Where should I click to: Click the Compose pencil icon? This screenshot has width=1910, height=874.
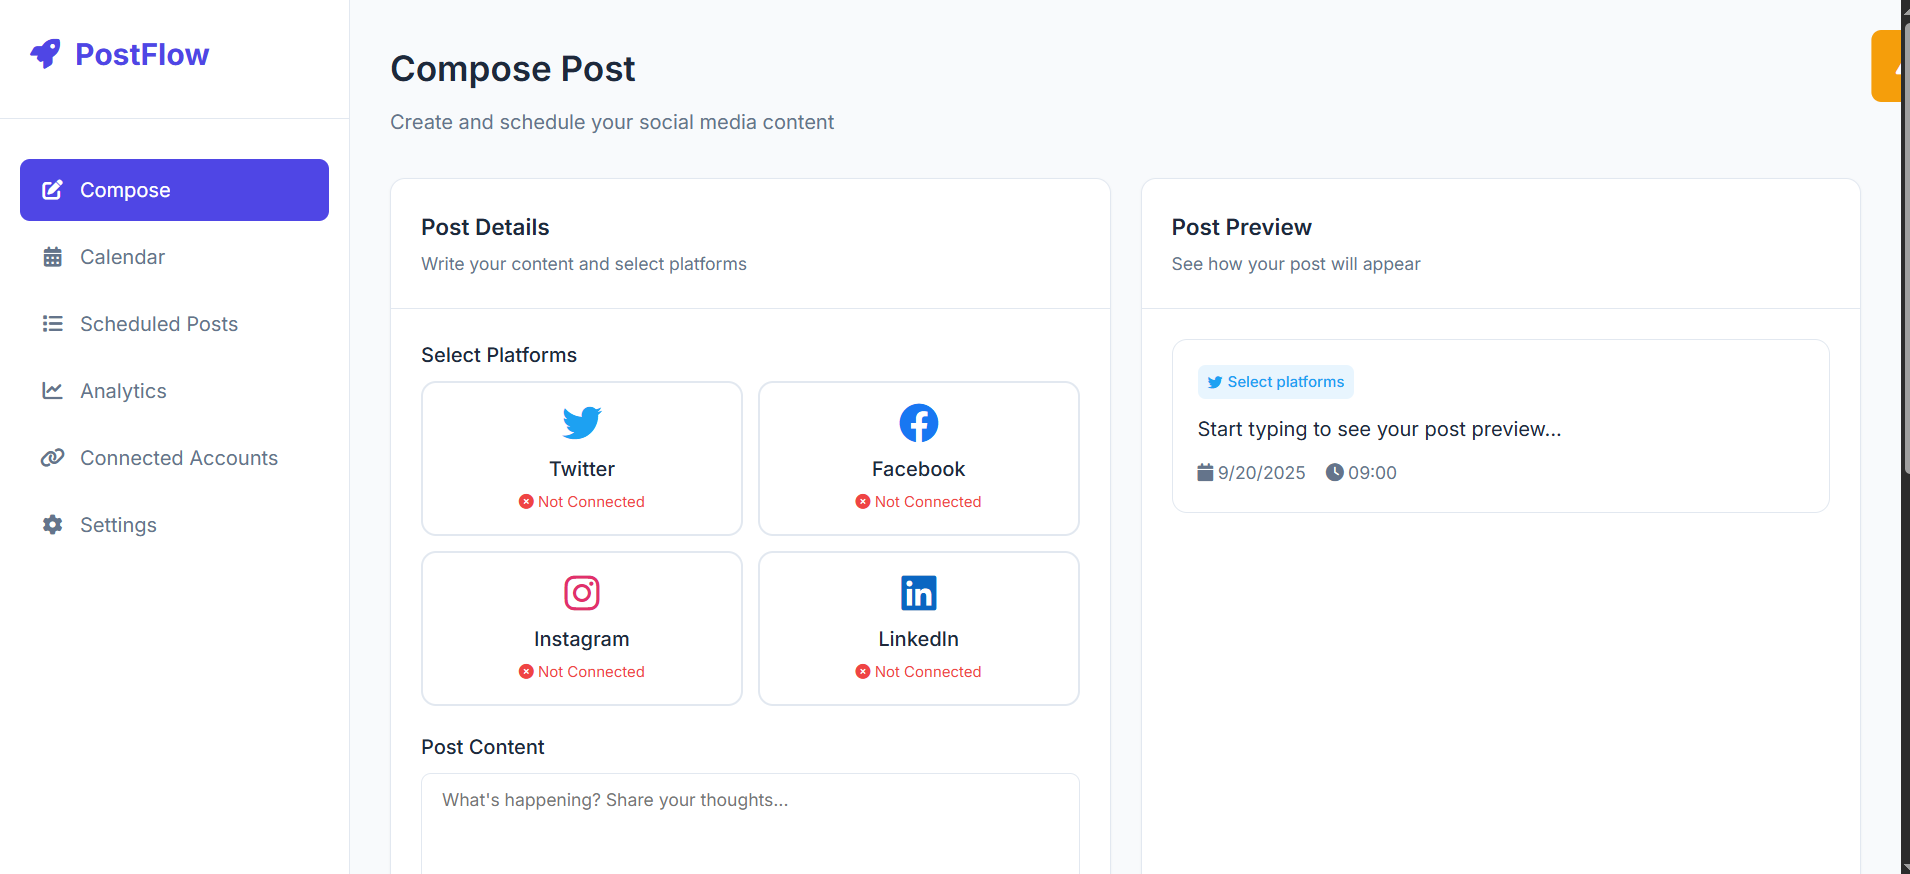tap(53, 190)
